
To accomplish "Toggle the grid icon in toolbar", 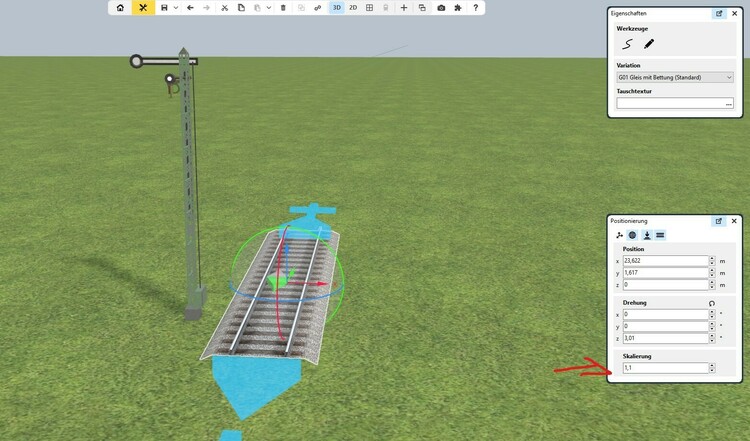I will point(369,8).
